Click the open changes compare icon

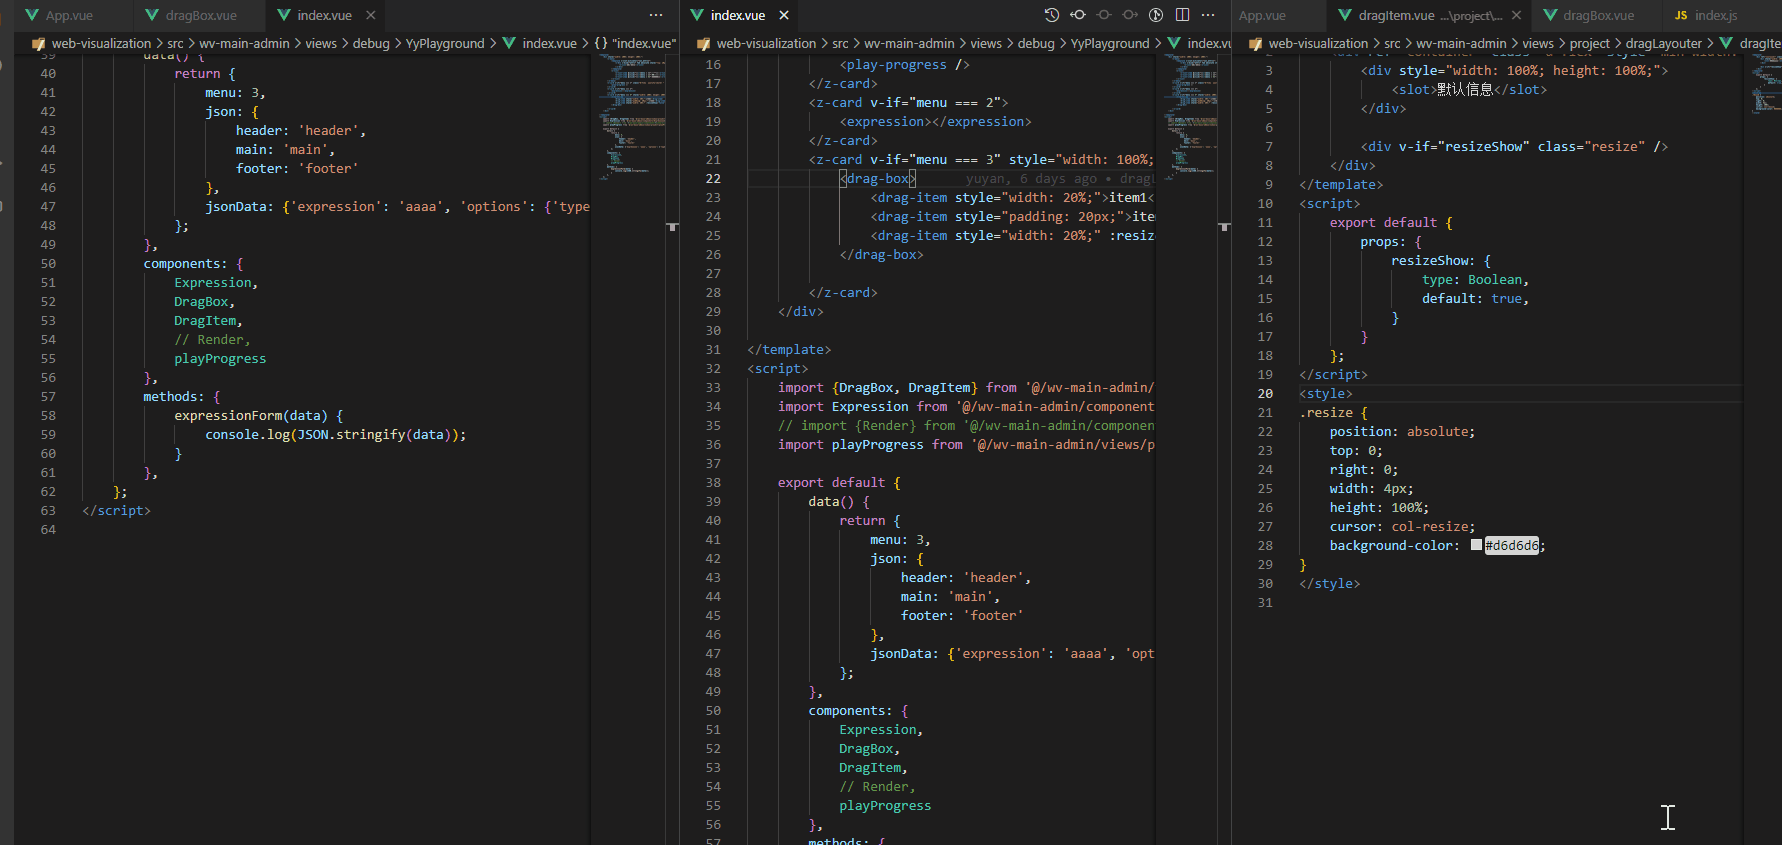tap(1078, 15)
